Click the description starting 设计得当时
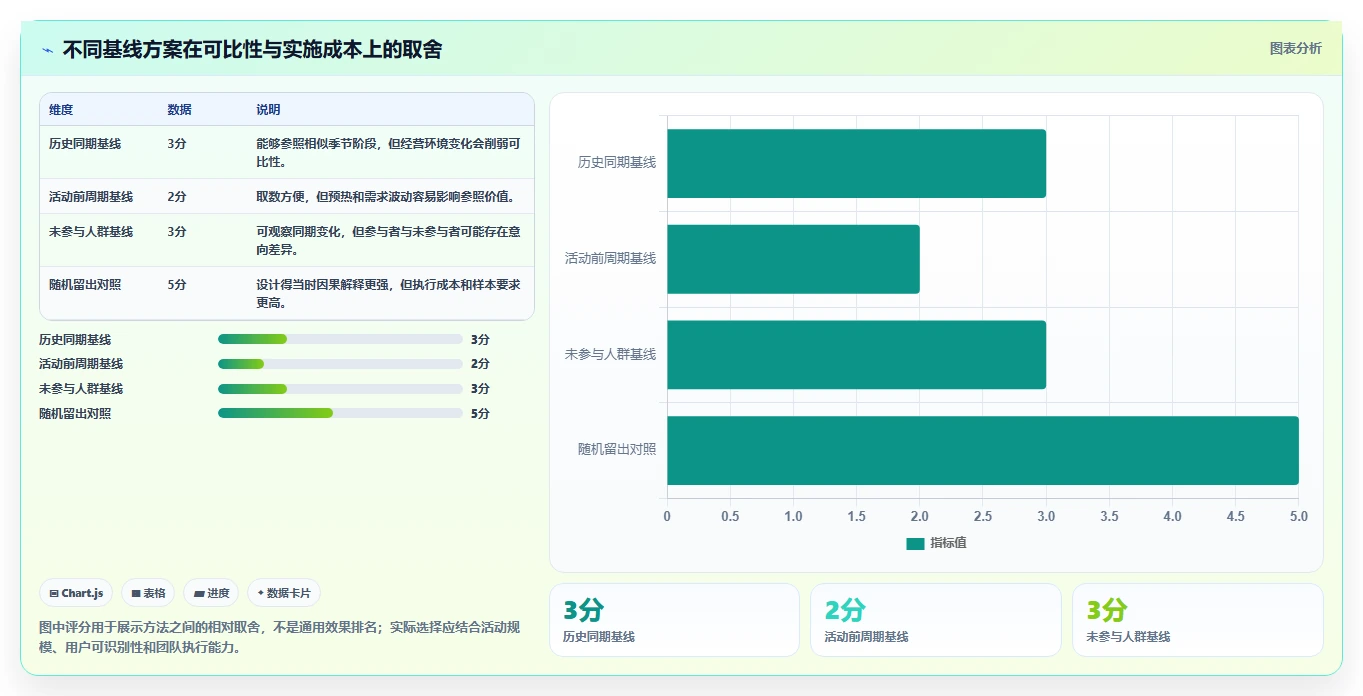Image resolution: width=1363 pixels, height=696 pixels. coord(388,293)
